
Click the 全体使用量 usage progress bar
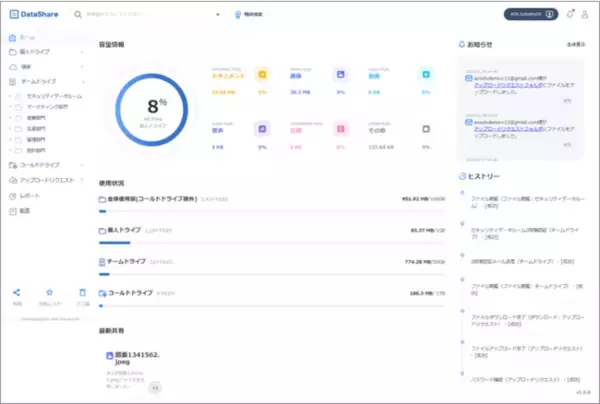coord(272,211)
